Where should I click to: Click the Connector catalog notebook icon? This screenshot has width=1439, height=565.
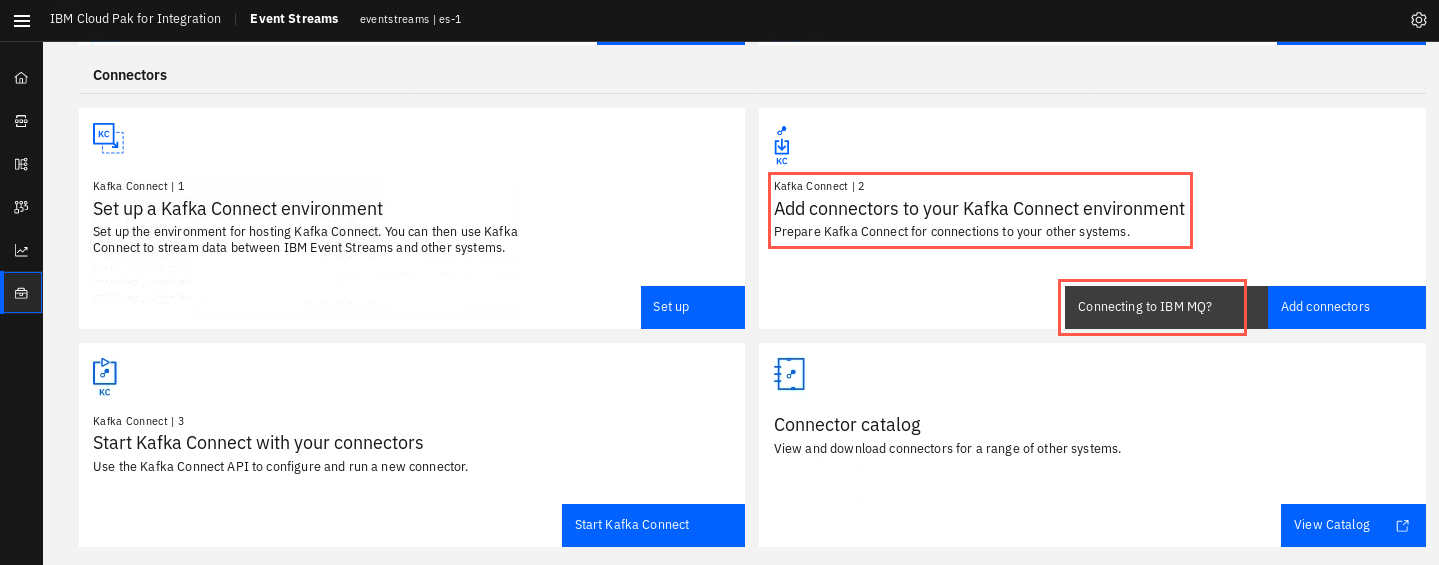pyautogui.click(x=789, y=374)
